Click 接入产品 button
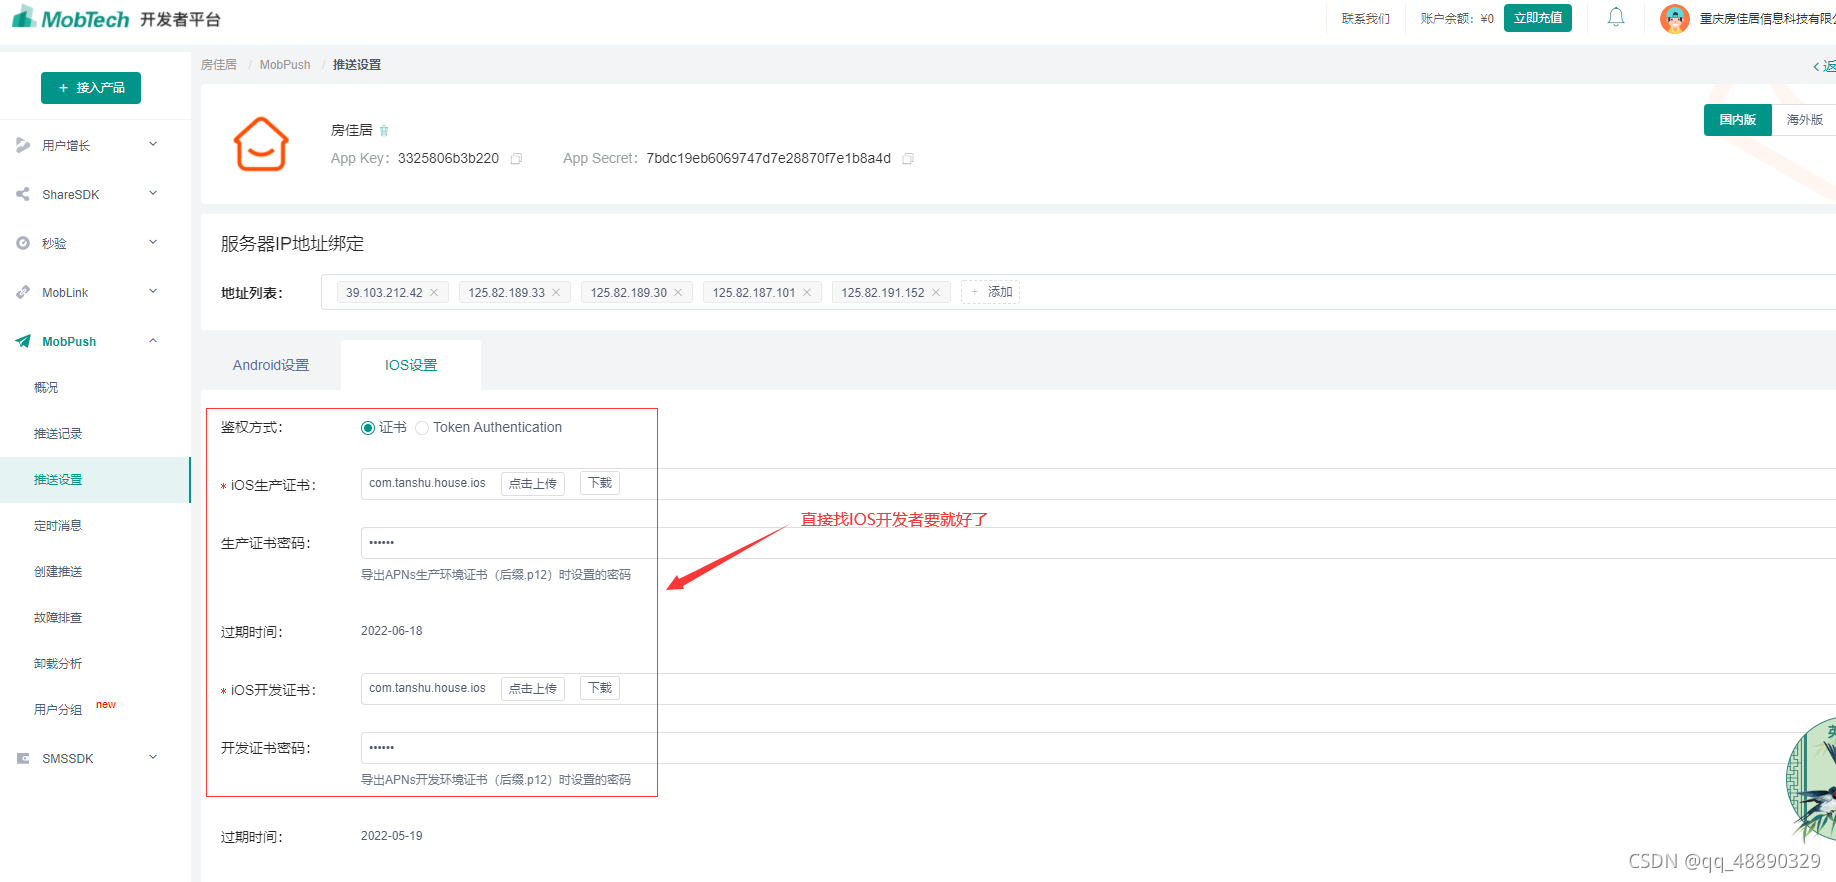Screen dimensions: 1836x882 pyautogui.click(x=91, y=88)
